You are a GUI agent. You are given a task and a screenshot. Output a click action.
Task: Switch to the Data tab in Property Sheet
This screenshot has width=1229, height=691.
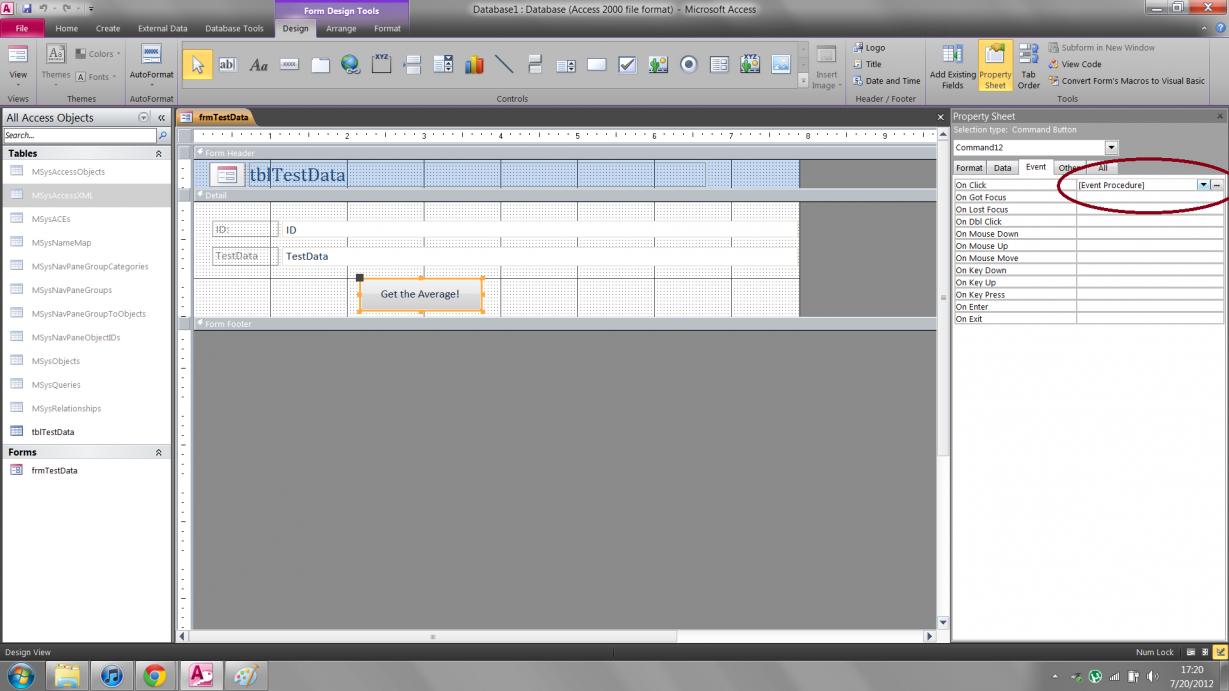click(x=1002, y=168)
